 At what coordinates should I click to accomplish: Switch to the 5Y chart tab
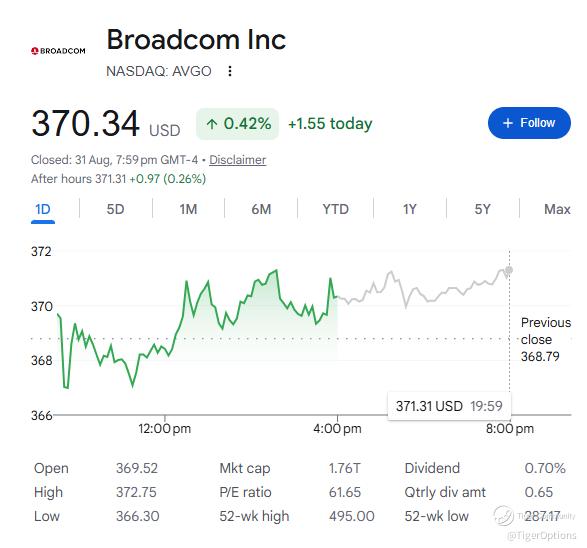point(482,209)
